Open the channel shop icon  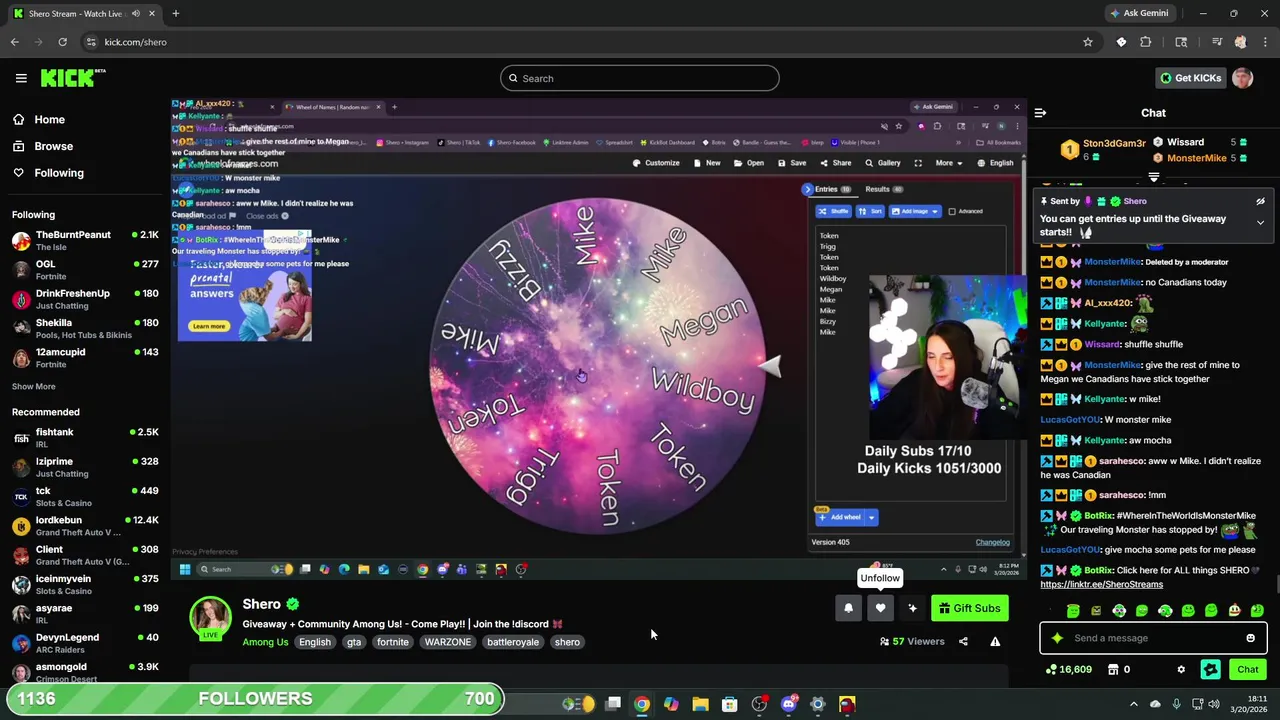[x=1113, y=669]
